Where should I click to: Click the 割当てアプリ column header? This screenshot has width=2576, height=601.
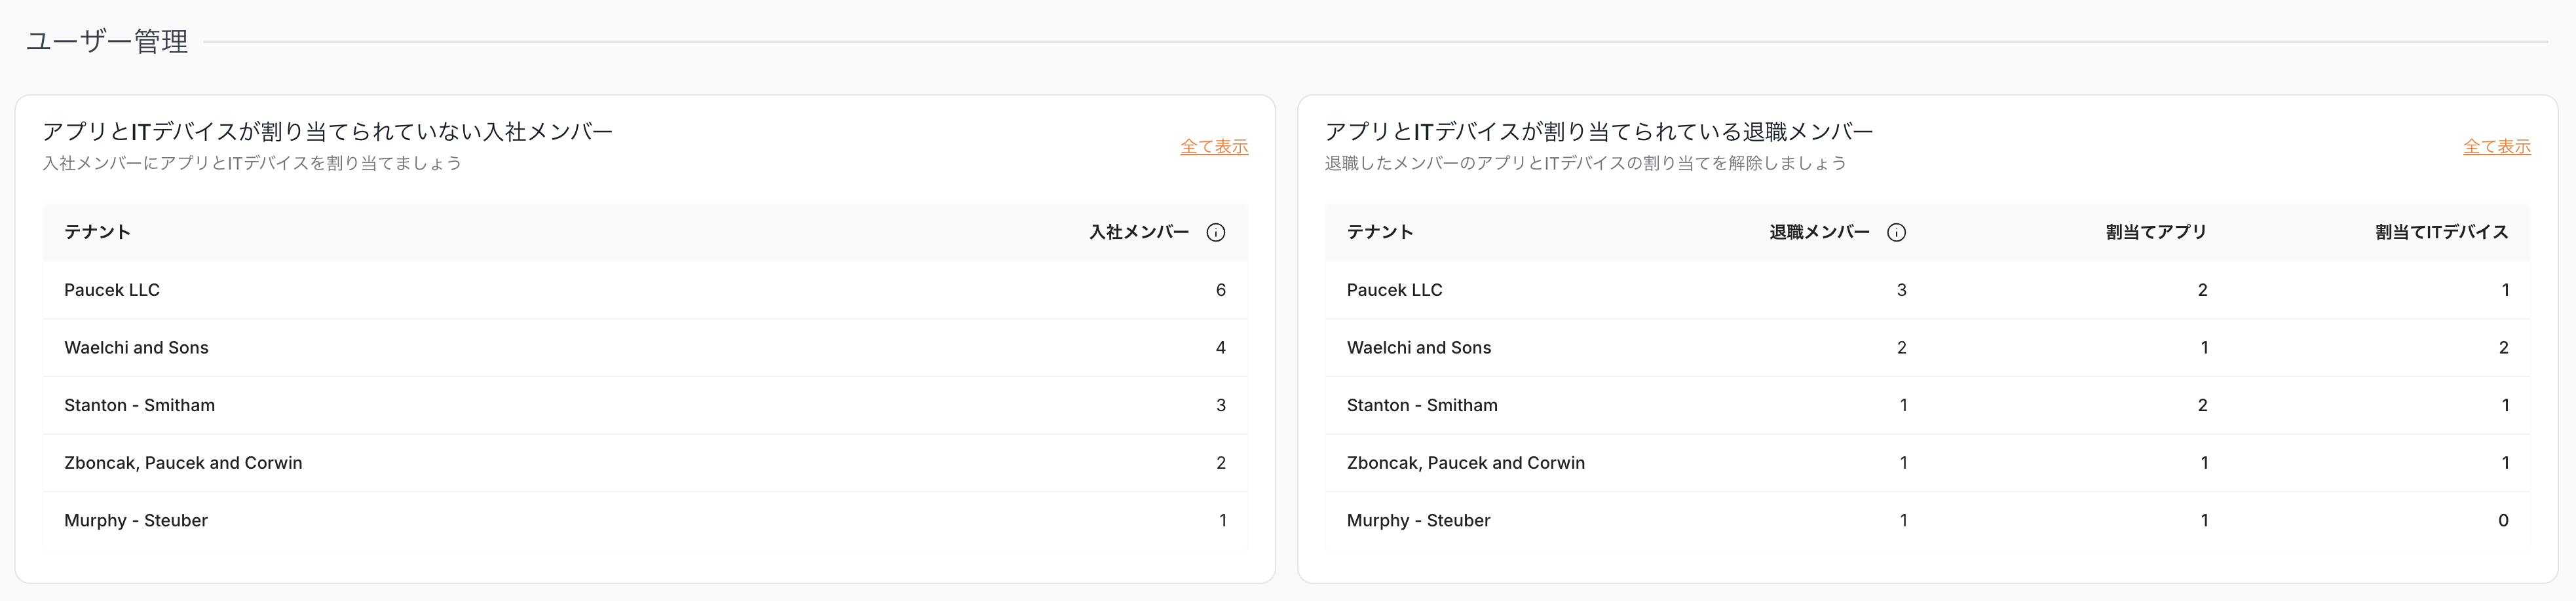point(2155,232)
